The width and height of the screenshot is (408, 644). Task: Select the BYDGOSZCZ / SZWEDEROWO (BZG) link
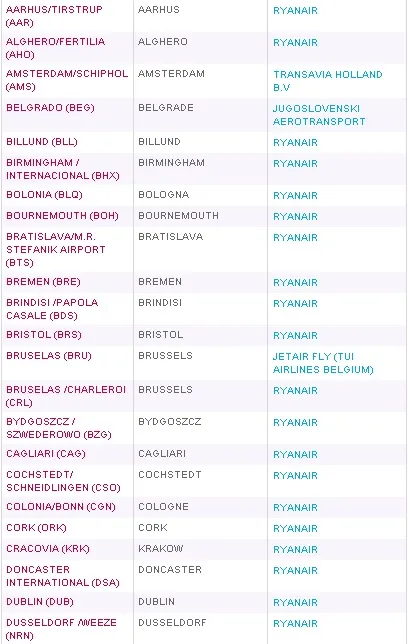(58, 428)
